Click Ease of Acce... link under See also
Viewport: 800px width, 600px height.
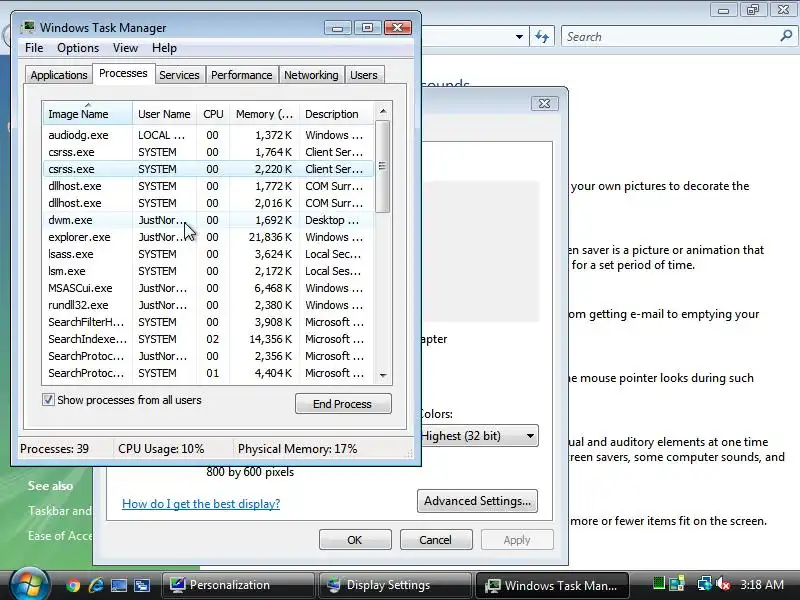coord(60,536)
